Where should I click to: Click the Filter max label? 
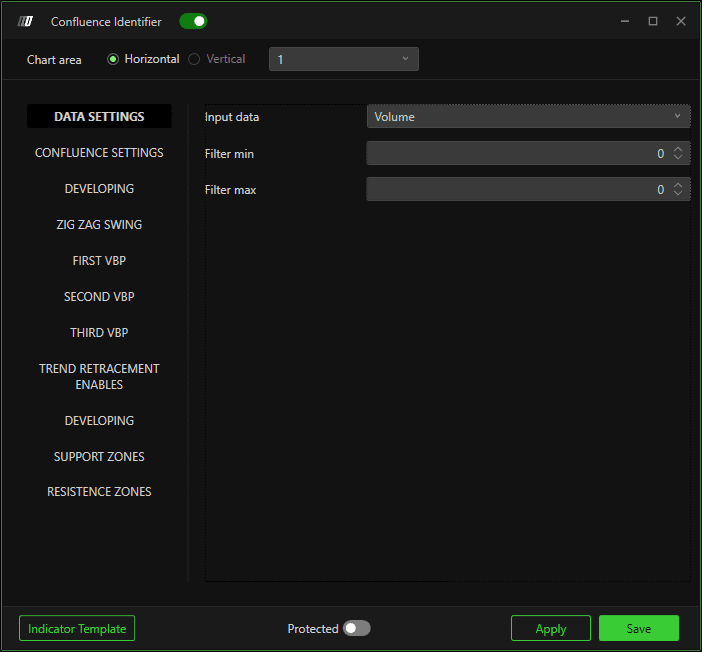(x=231, y=190)
